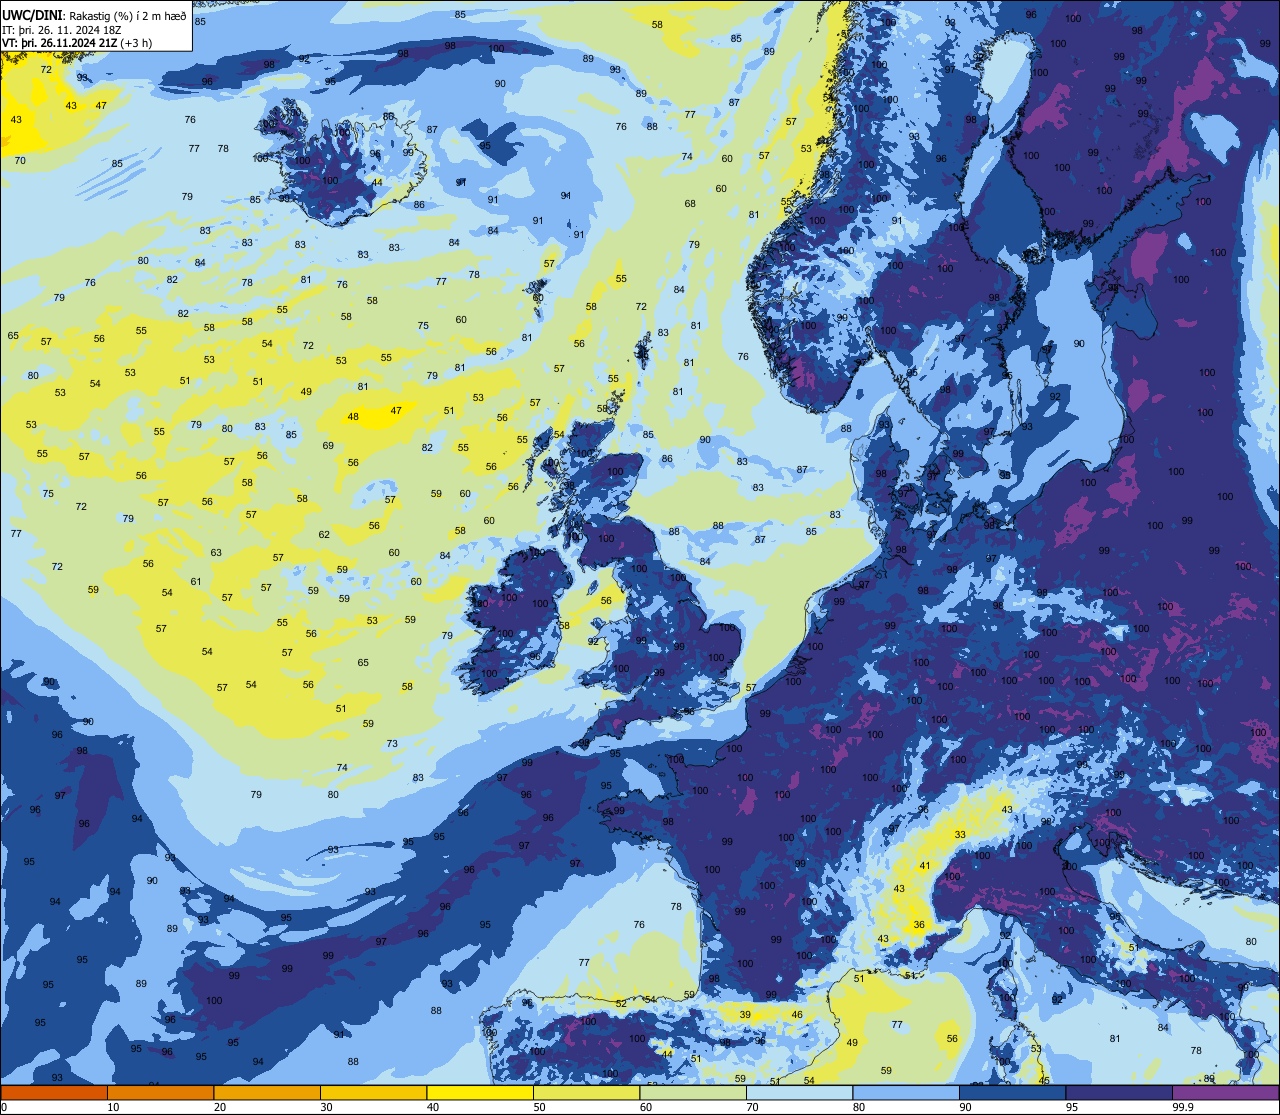Click the '50' legend tick label
The image size is (1280, 1115).
tap(539, 1107)
